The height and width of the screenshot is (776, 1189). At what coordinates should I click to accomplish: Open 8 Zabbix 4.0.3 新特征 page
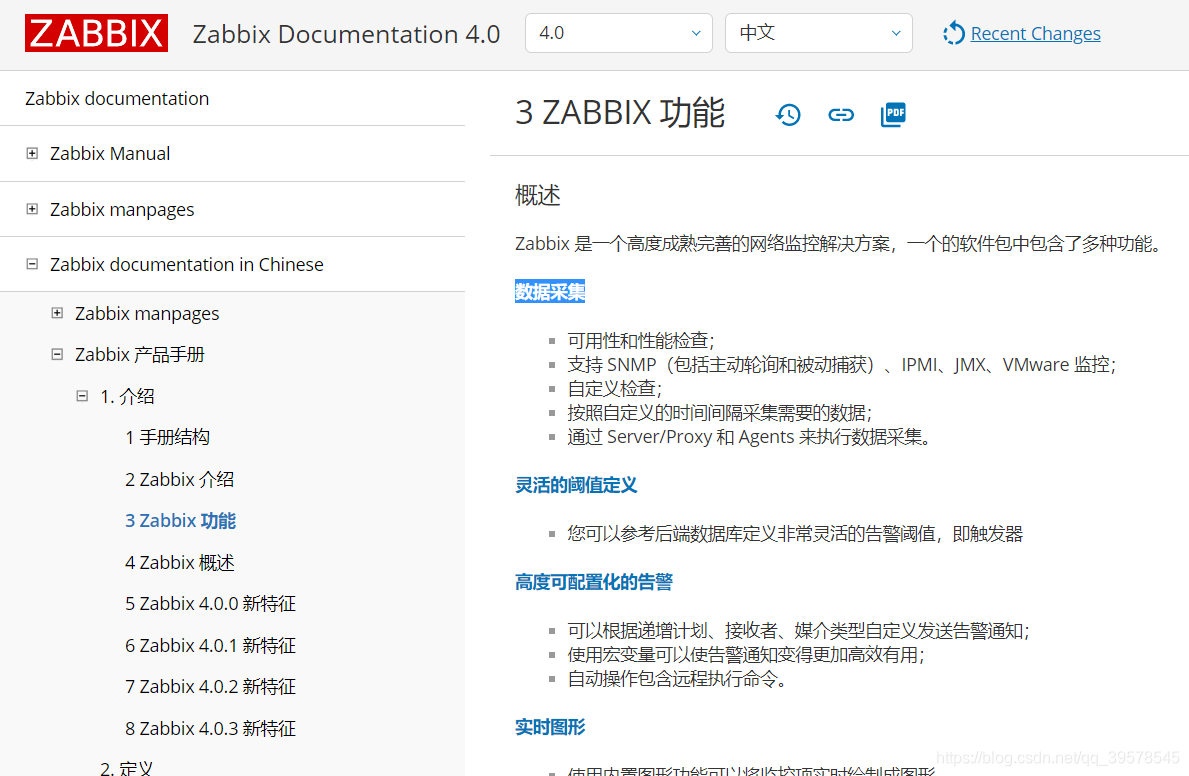click(210, 728)
